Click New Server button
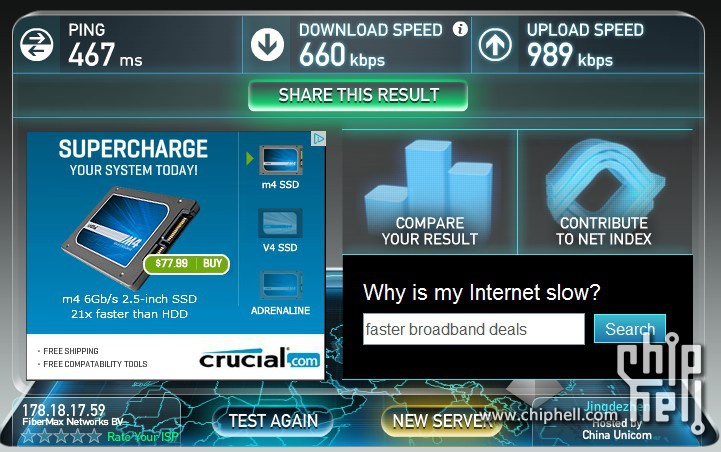This screenshot has height=452, width=721. (441, 421)
